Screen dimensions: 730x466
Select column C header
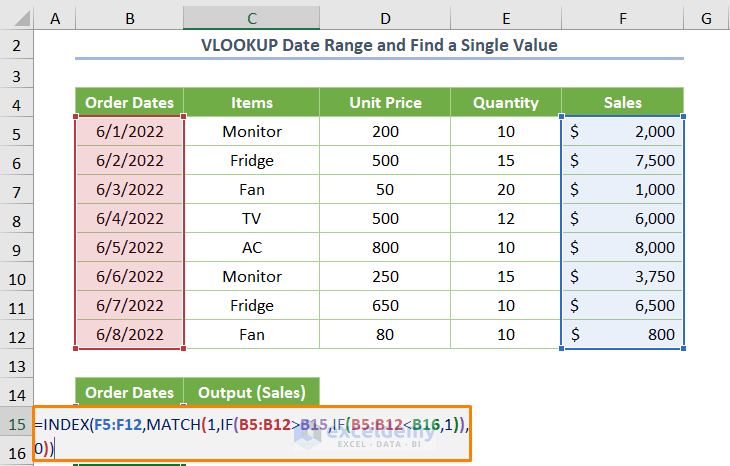(251, 18)
